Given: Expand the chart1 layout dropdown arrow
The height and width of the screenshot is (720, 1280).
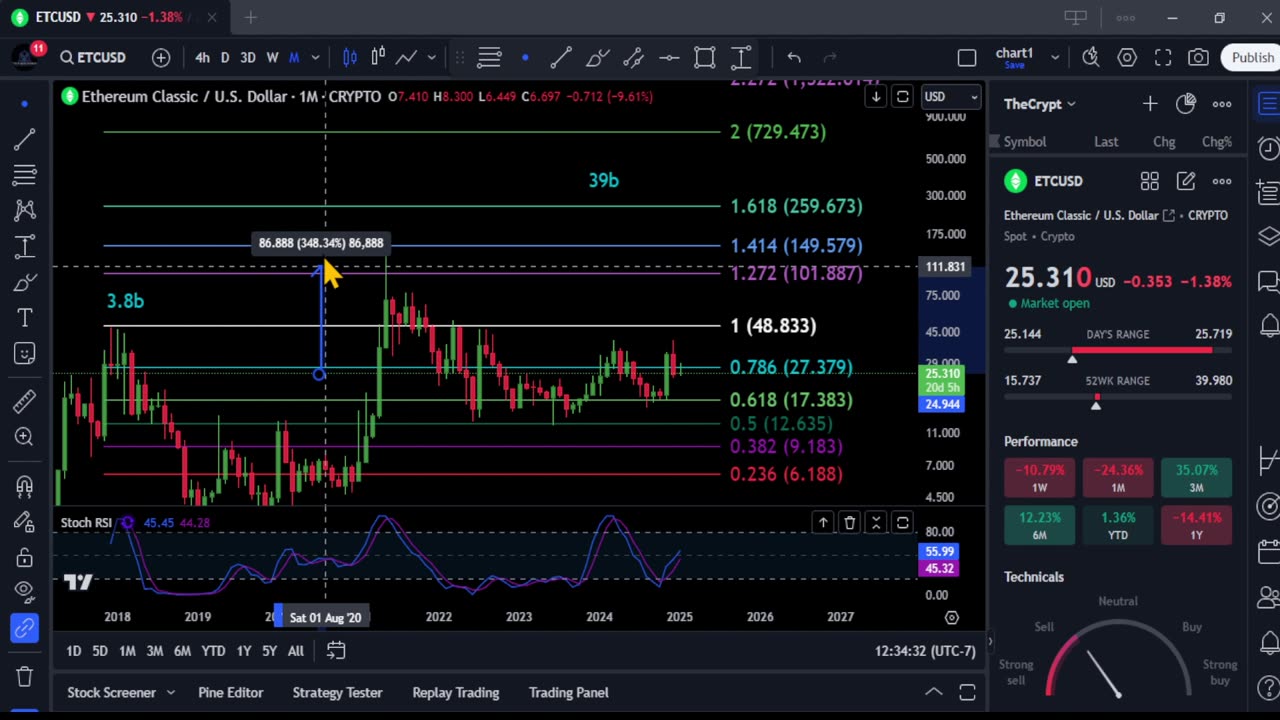Looking at the screenshot, I should (1057, 57).
